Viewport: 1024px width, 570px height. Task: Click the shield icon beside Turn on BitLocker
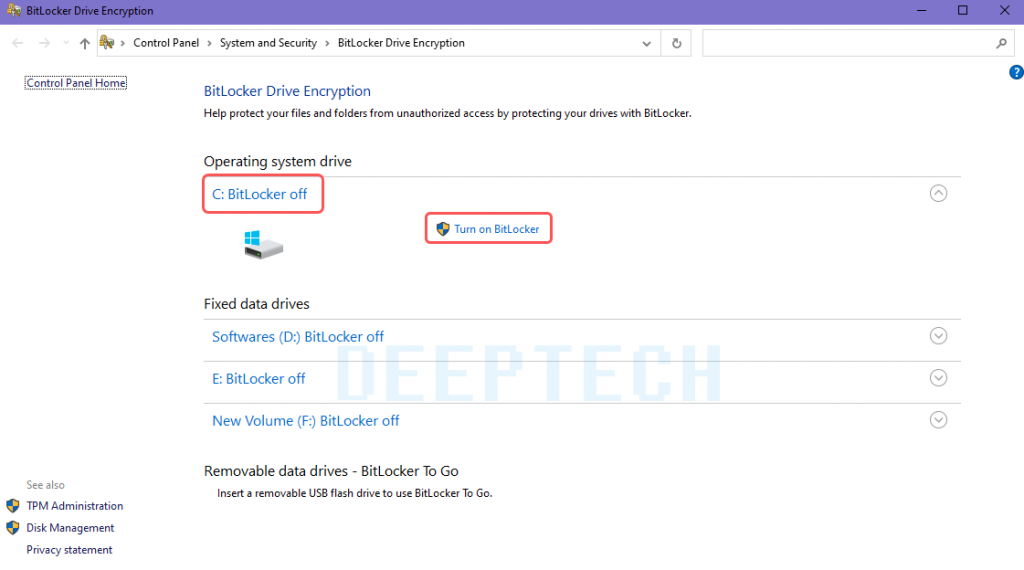[x=443, y=229]
